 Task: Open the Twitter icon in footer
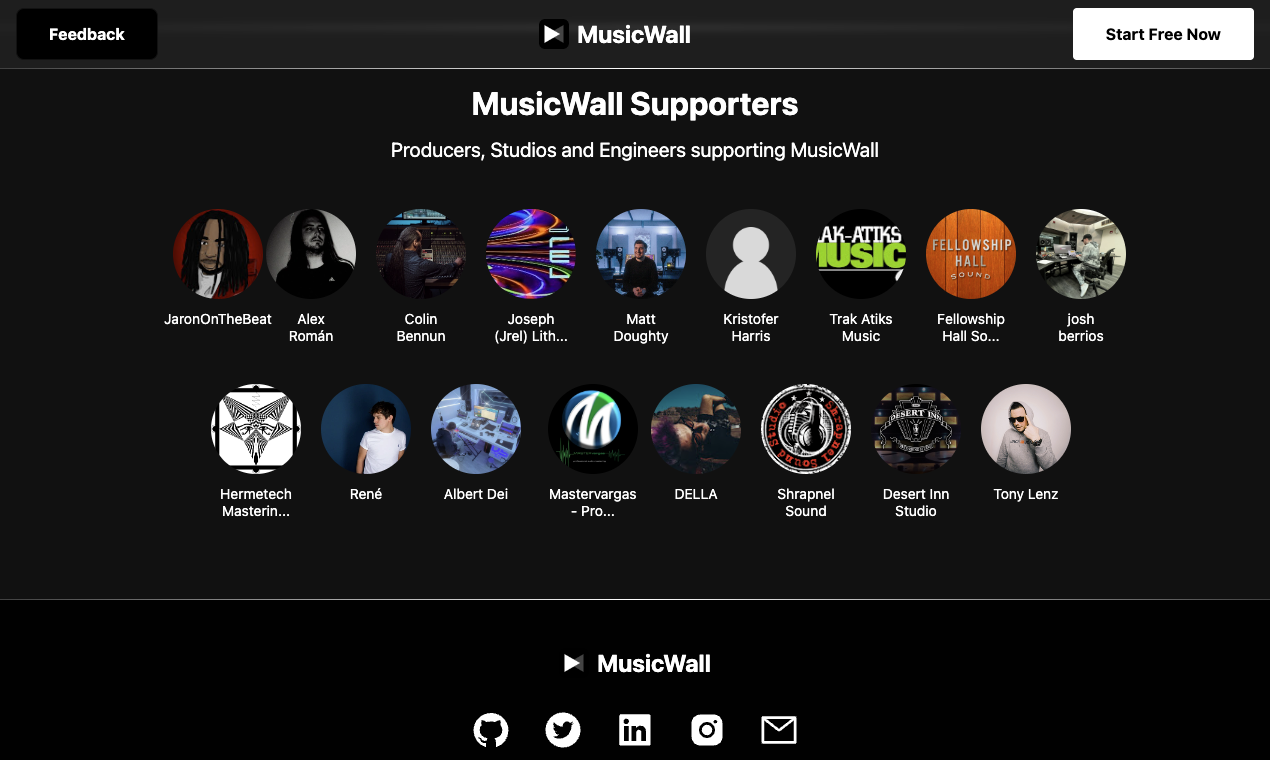tap(563, 730)
